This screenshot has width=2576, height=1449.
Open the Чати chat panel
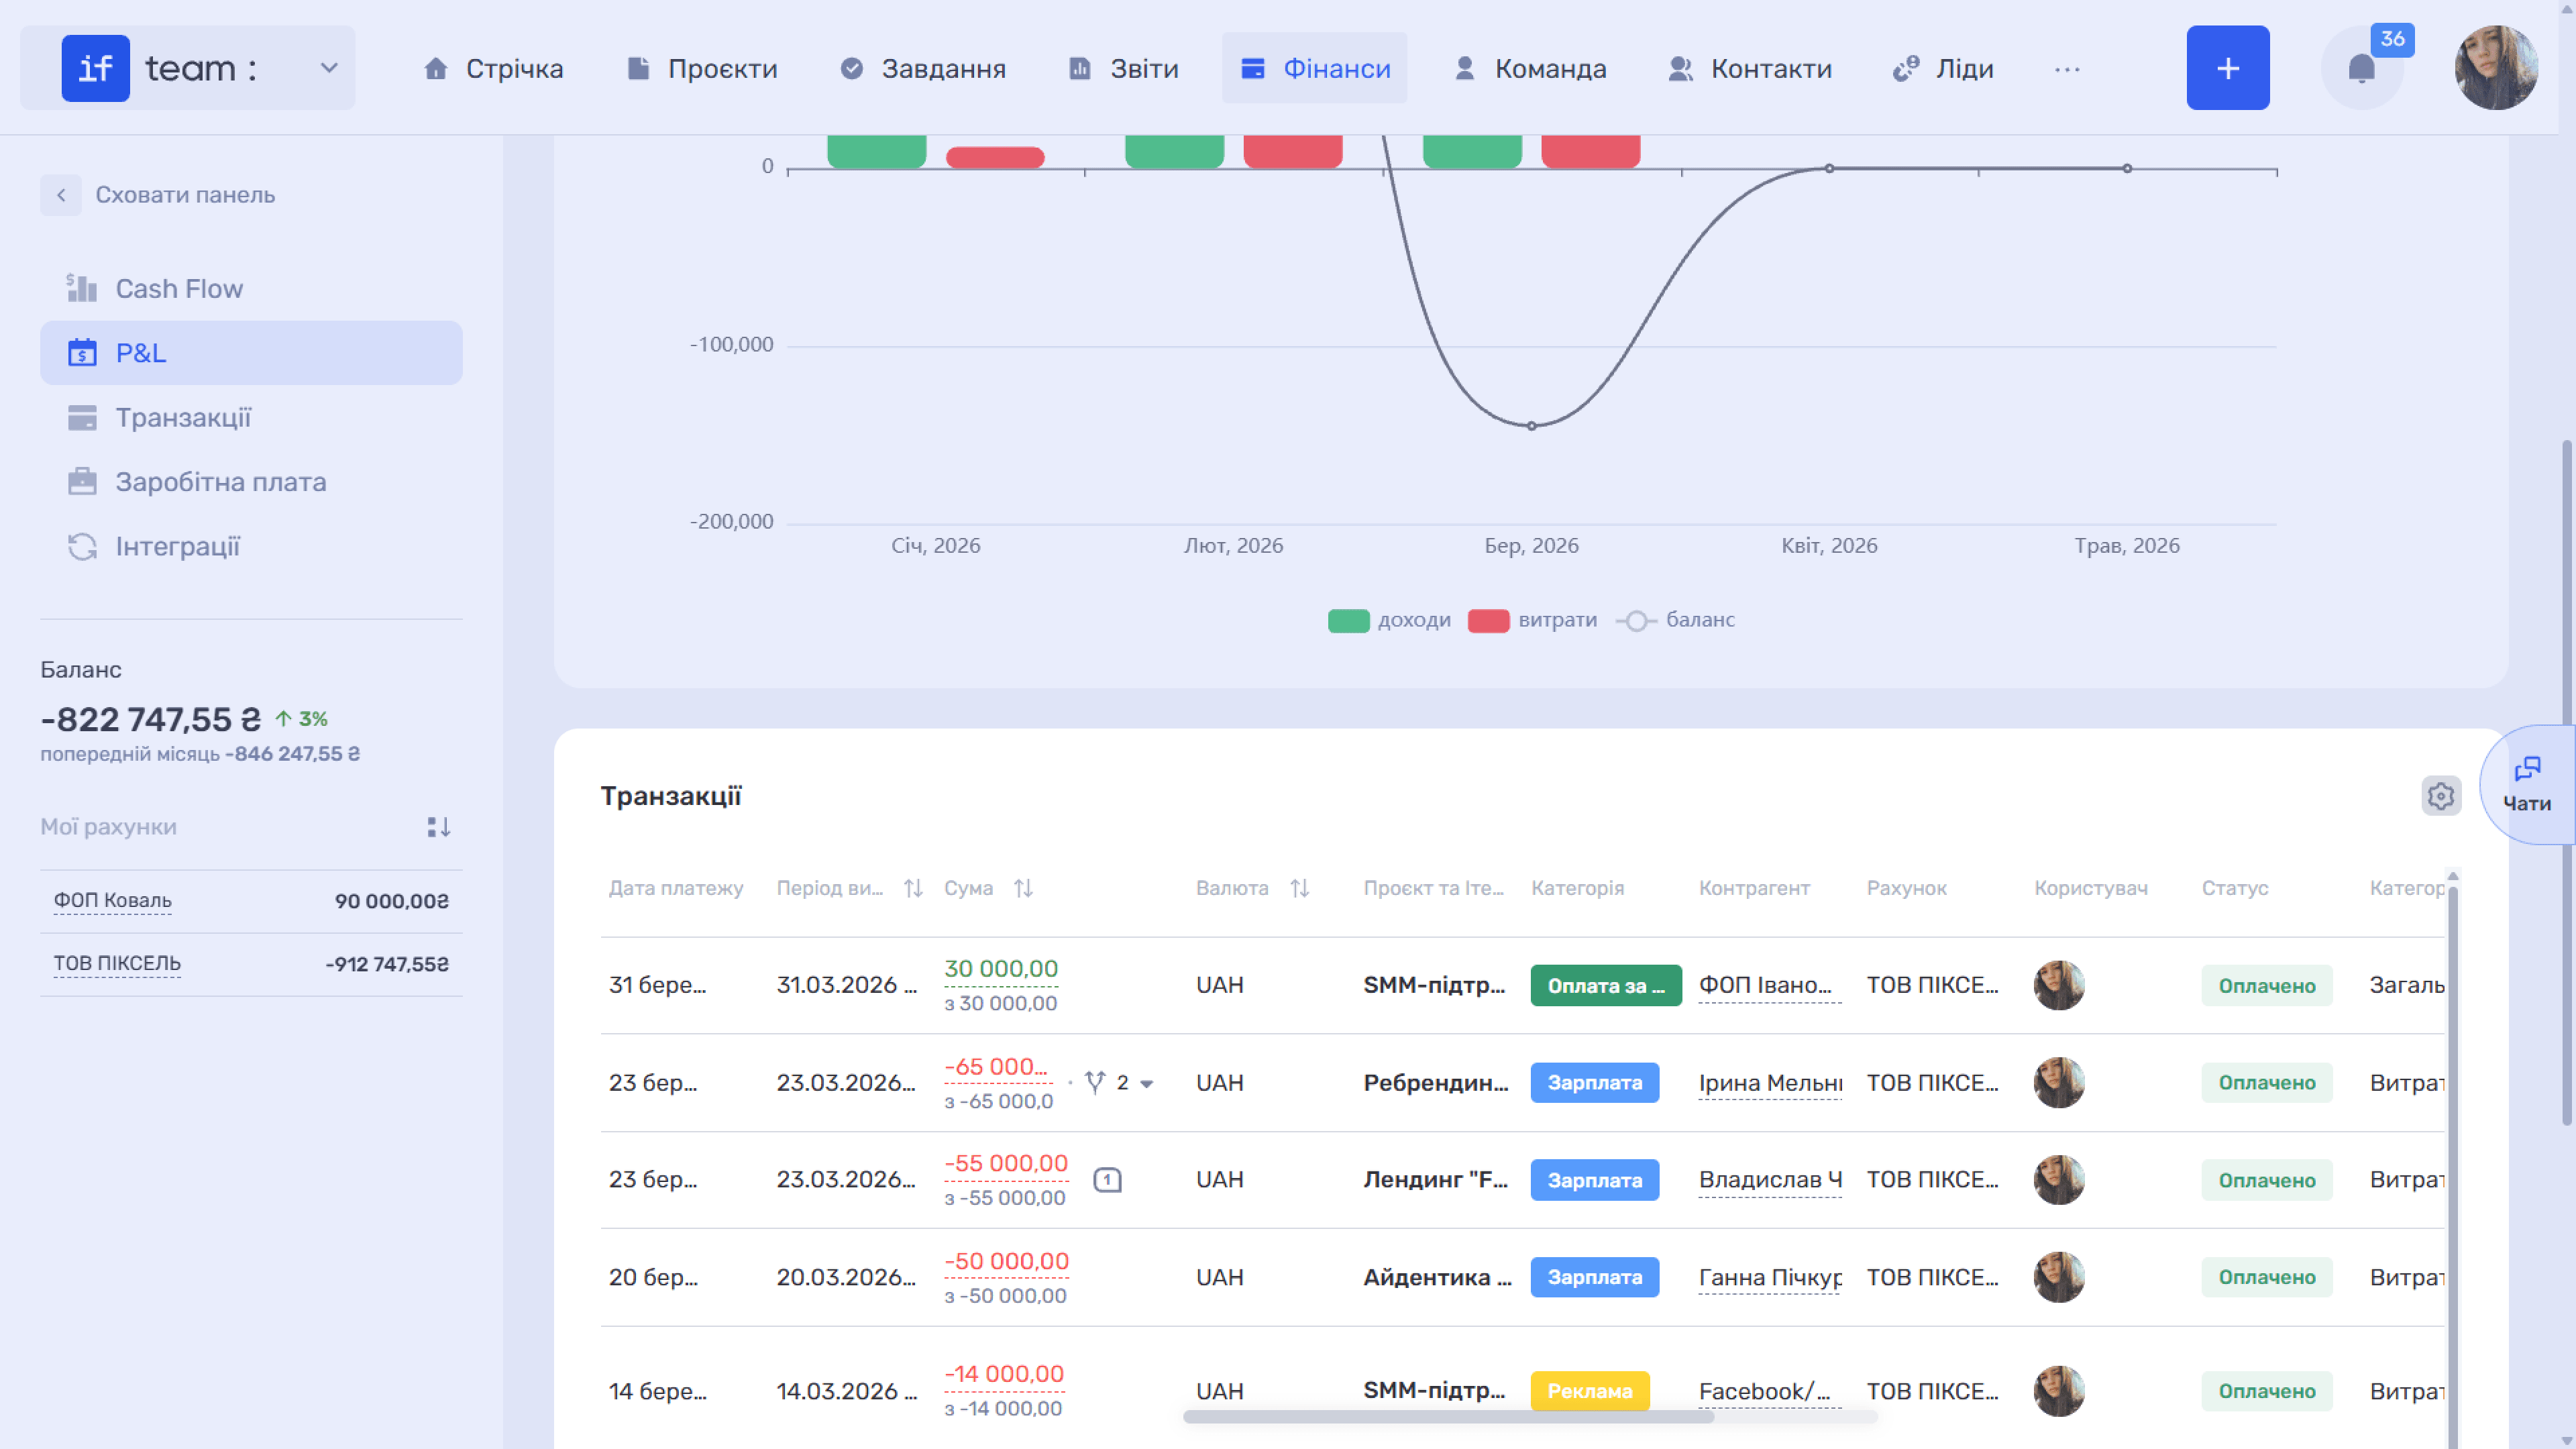[2526, 785]
